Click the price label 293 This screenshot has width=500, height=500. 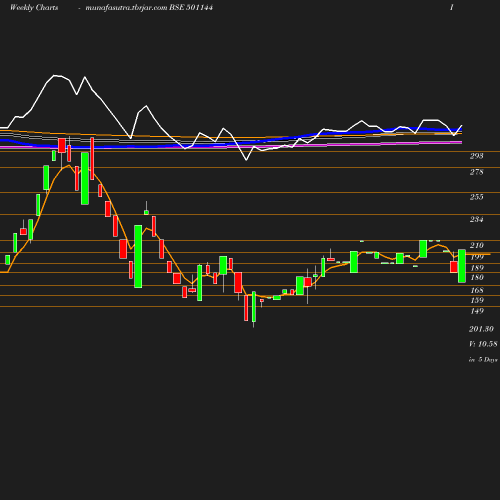[476, 156]
